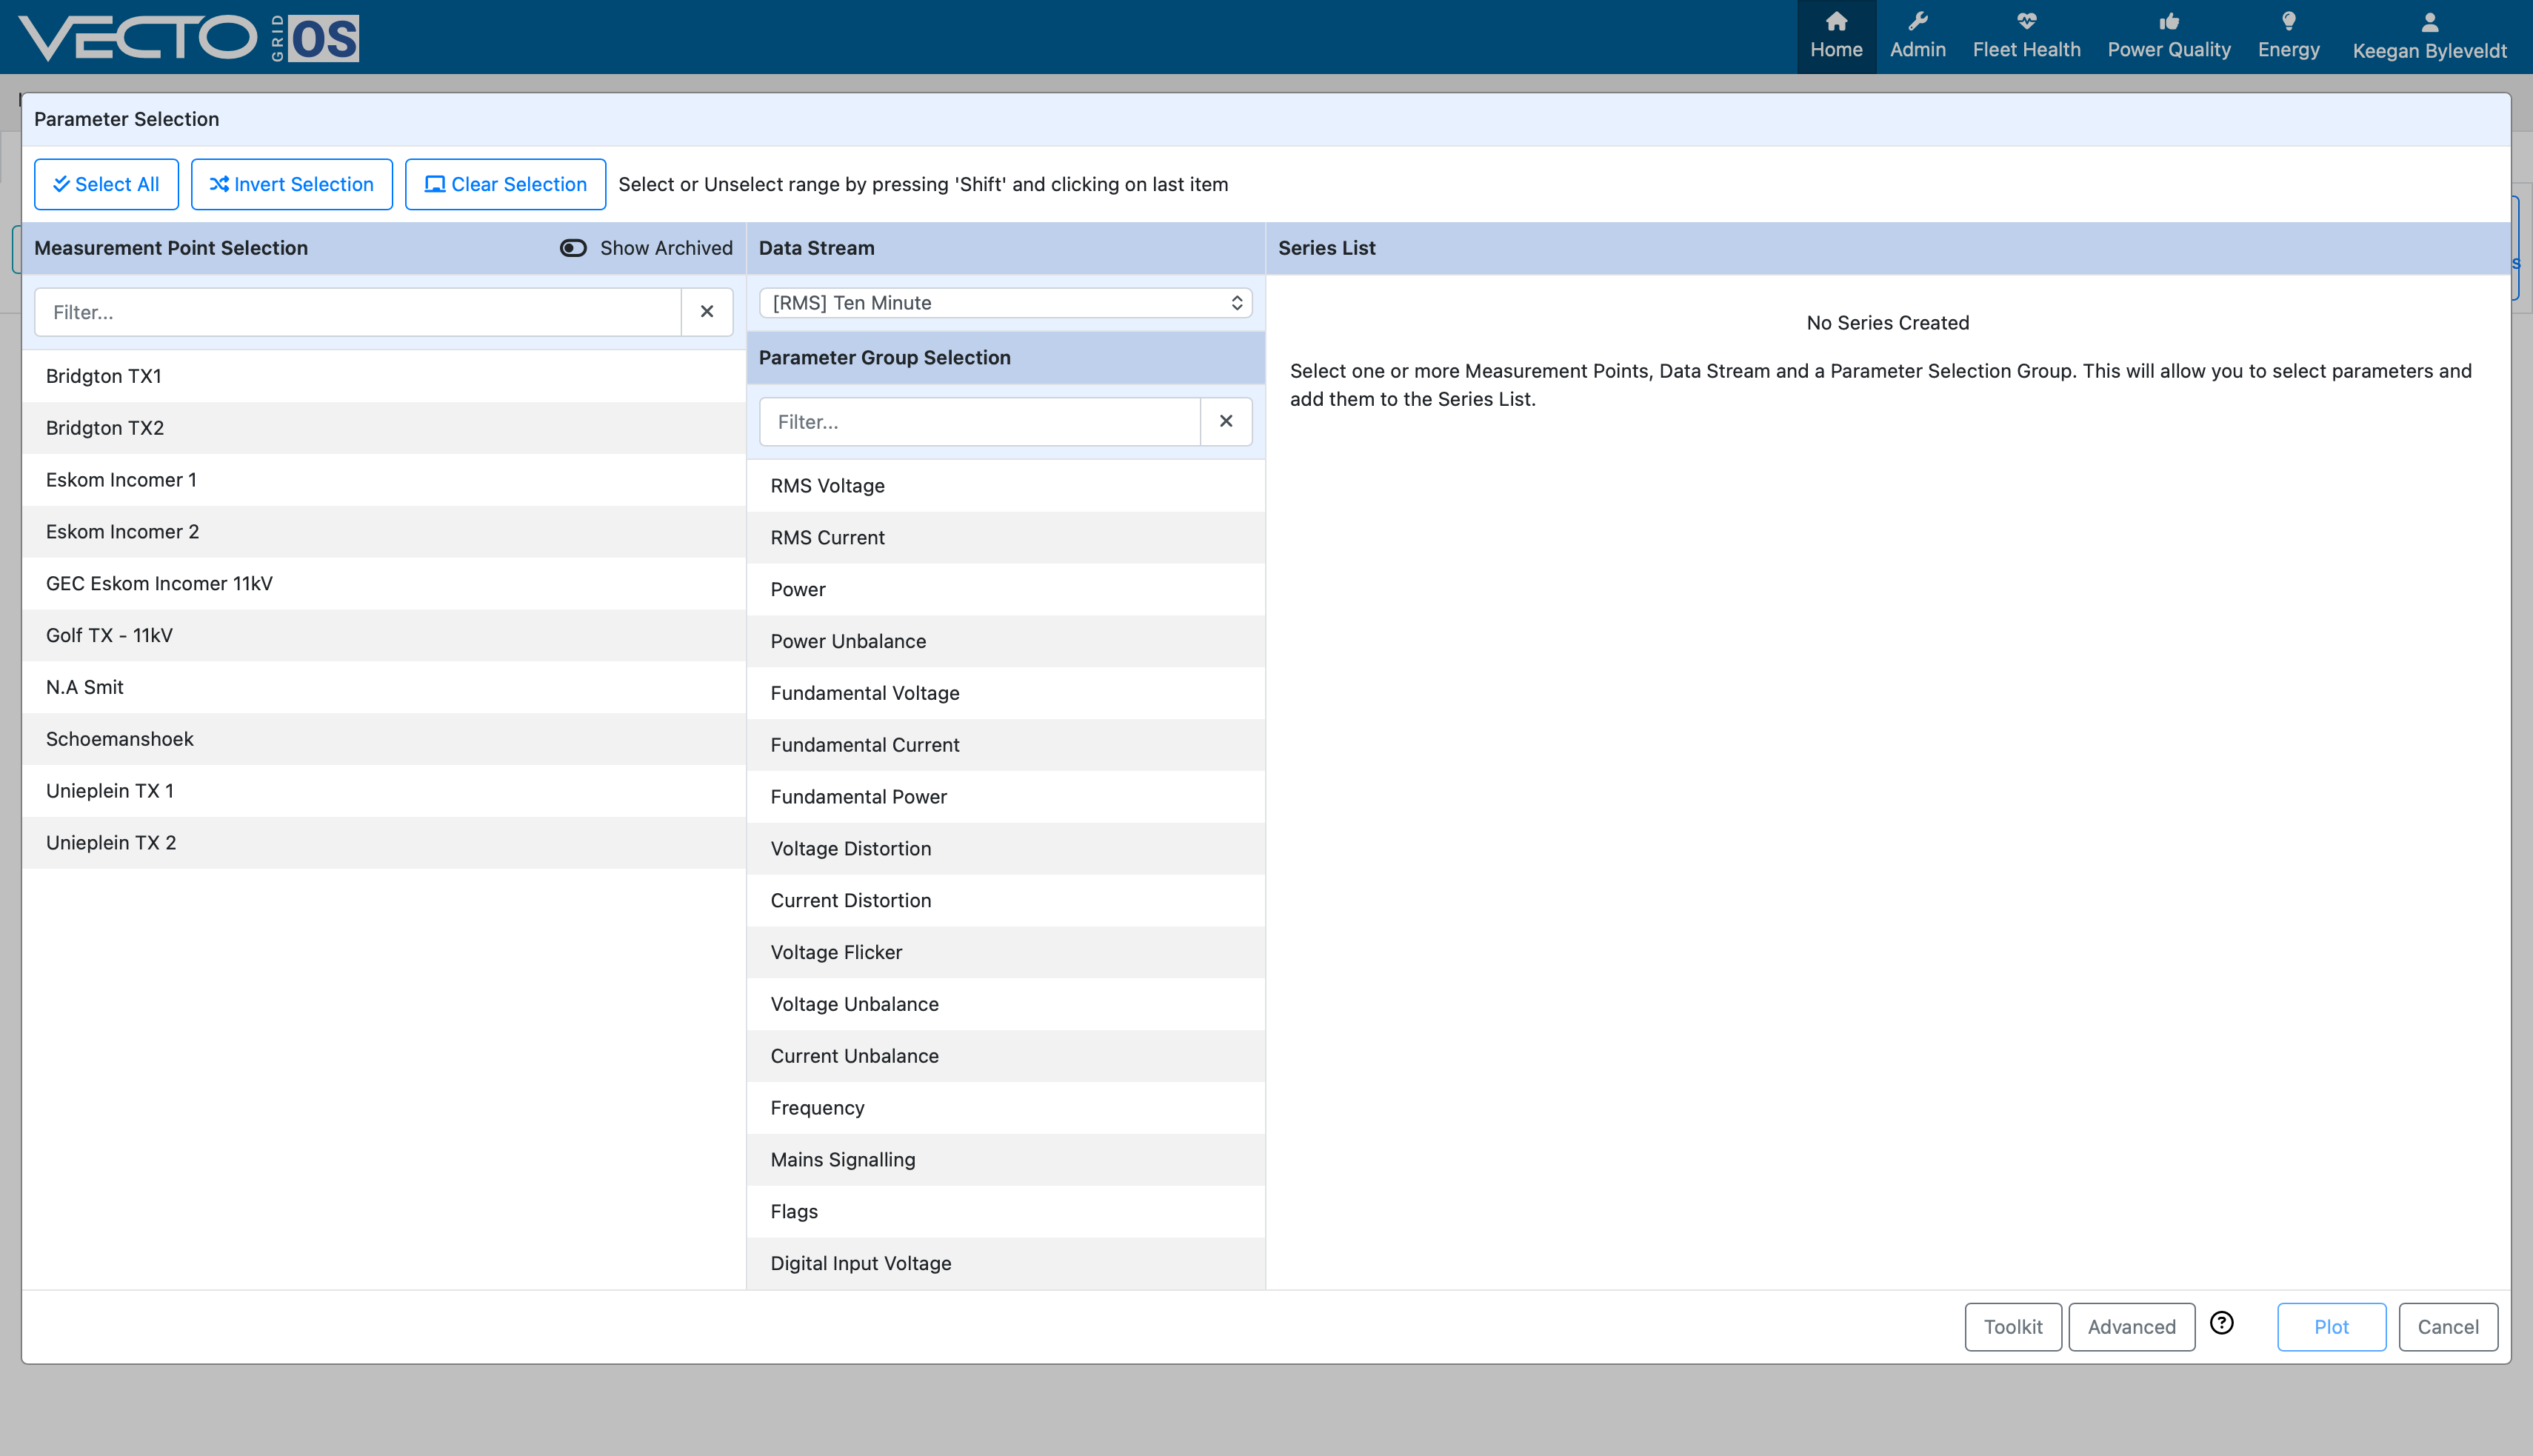Choose RMS Voltage parameter group
The image size is (2533, 1456).
click(1006, 486)
